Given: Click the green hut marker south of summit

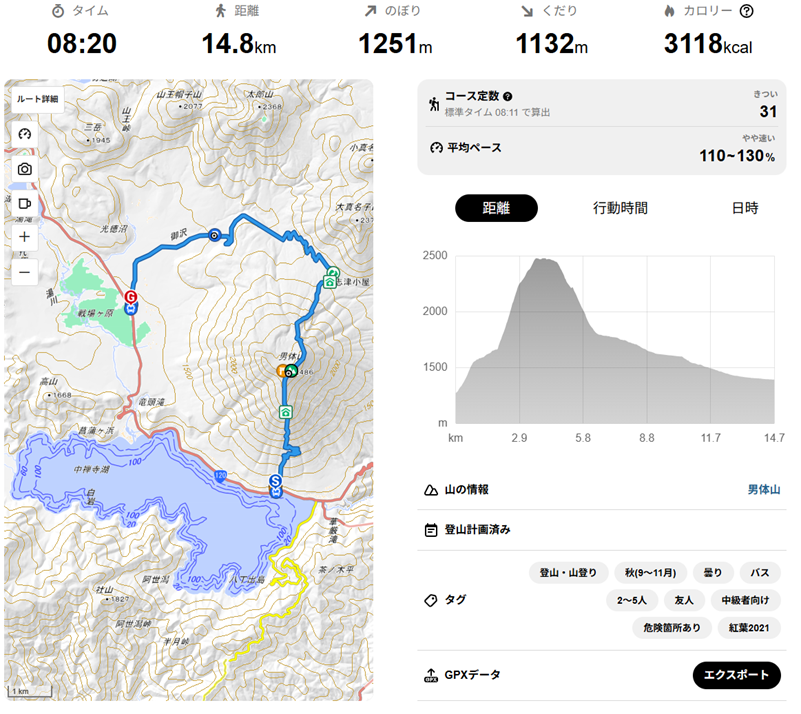Looking at the screenshot, I should pyautogui.click(x=286, y=412).
